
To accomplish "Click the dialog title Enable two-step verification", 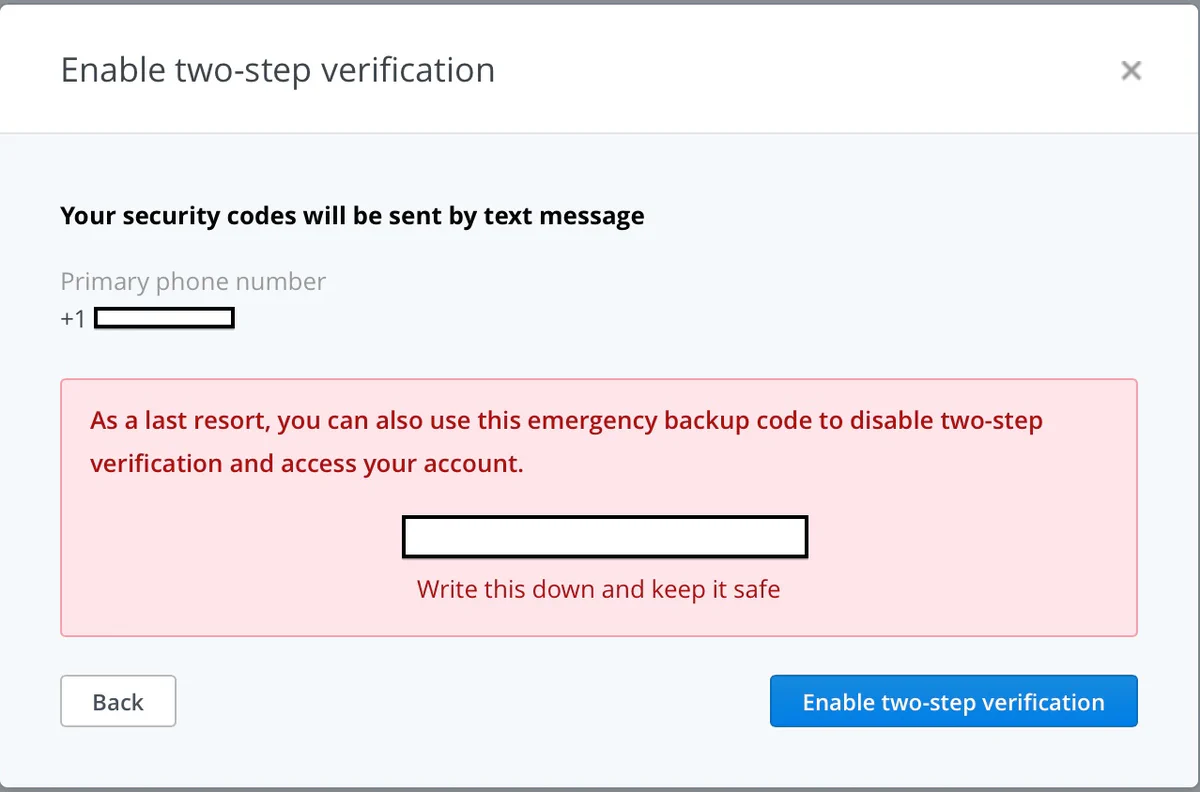I will [277, 70].
